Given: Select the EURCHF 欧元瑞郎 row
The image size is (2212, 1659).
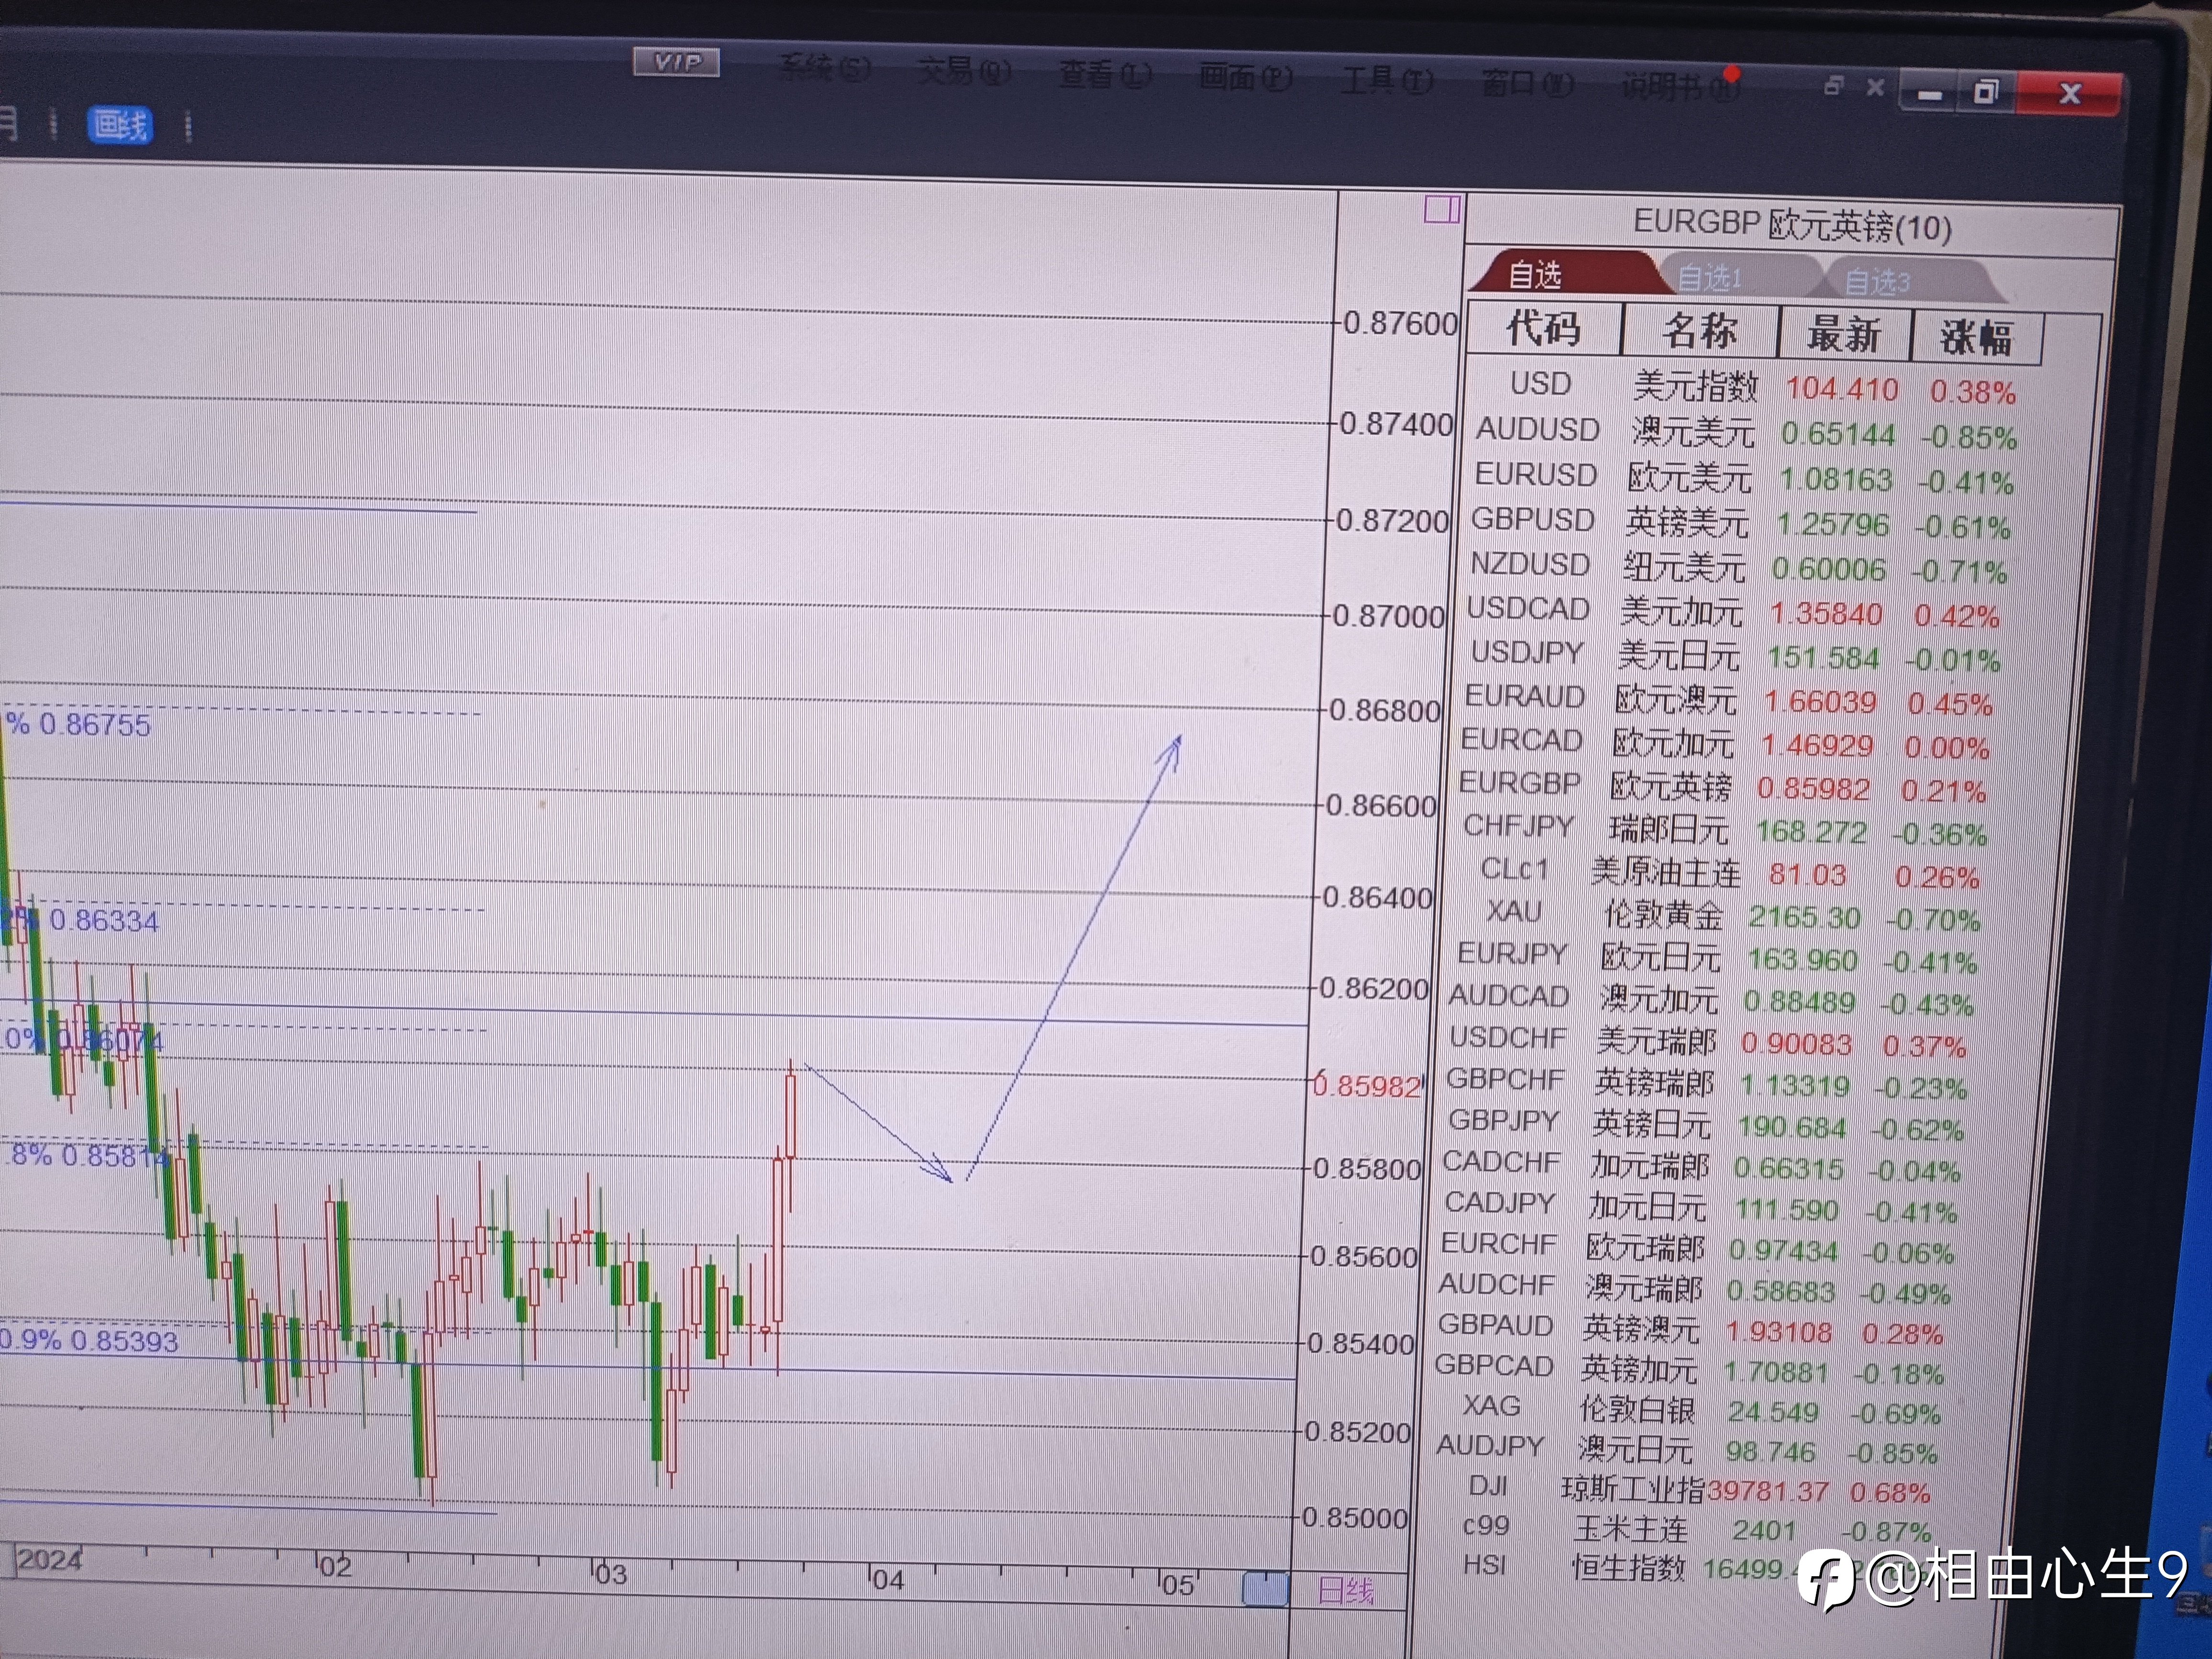Looking at the screenshot, I should pyautogui.click(x=1698, y=1248).
